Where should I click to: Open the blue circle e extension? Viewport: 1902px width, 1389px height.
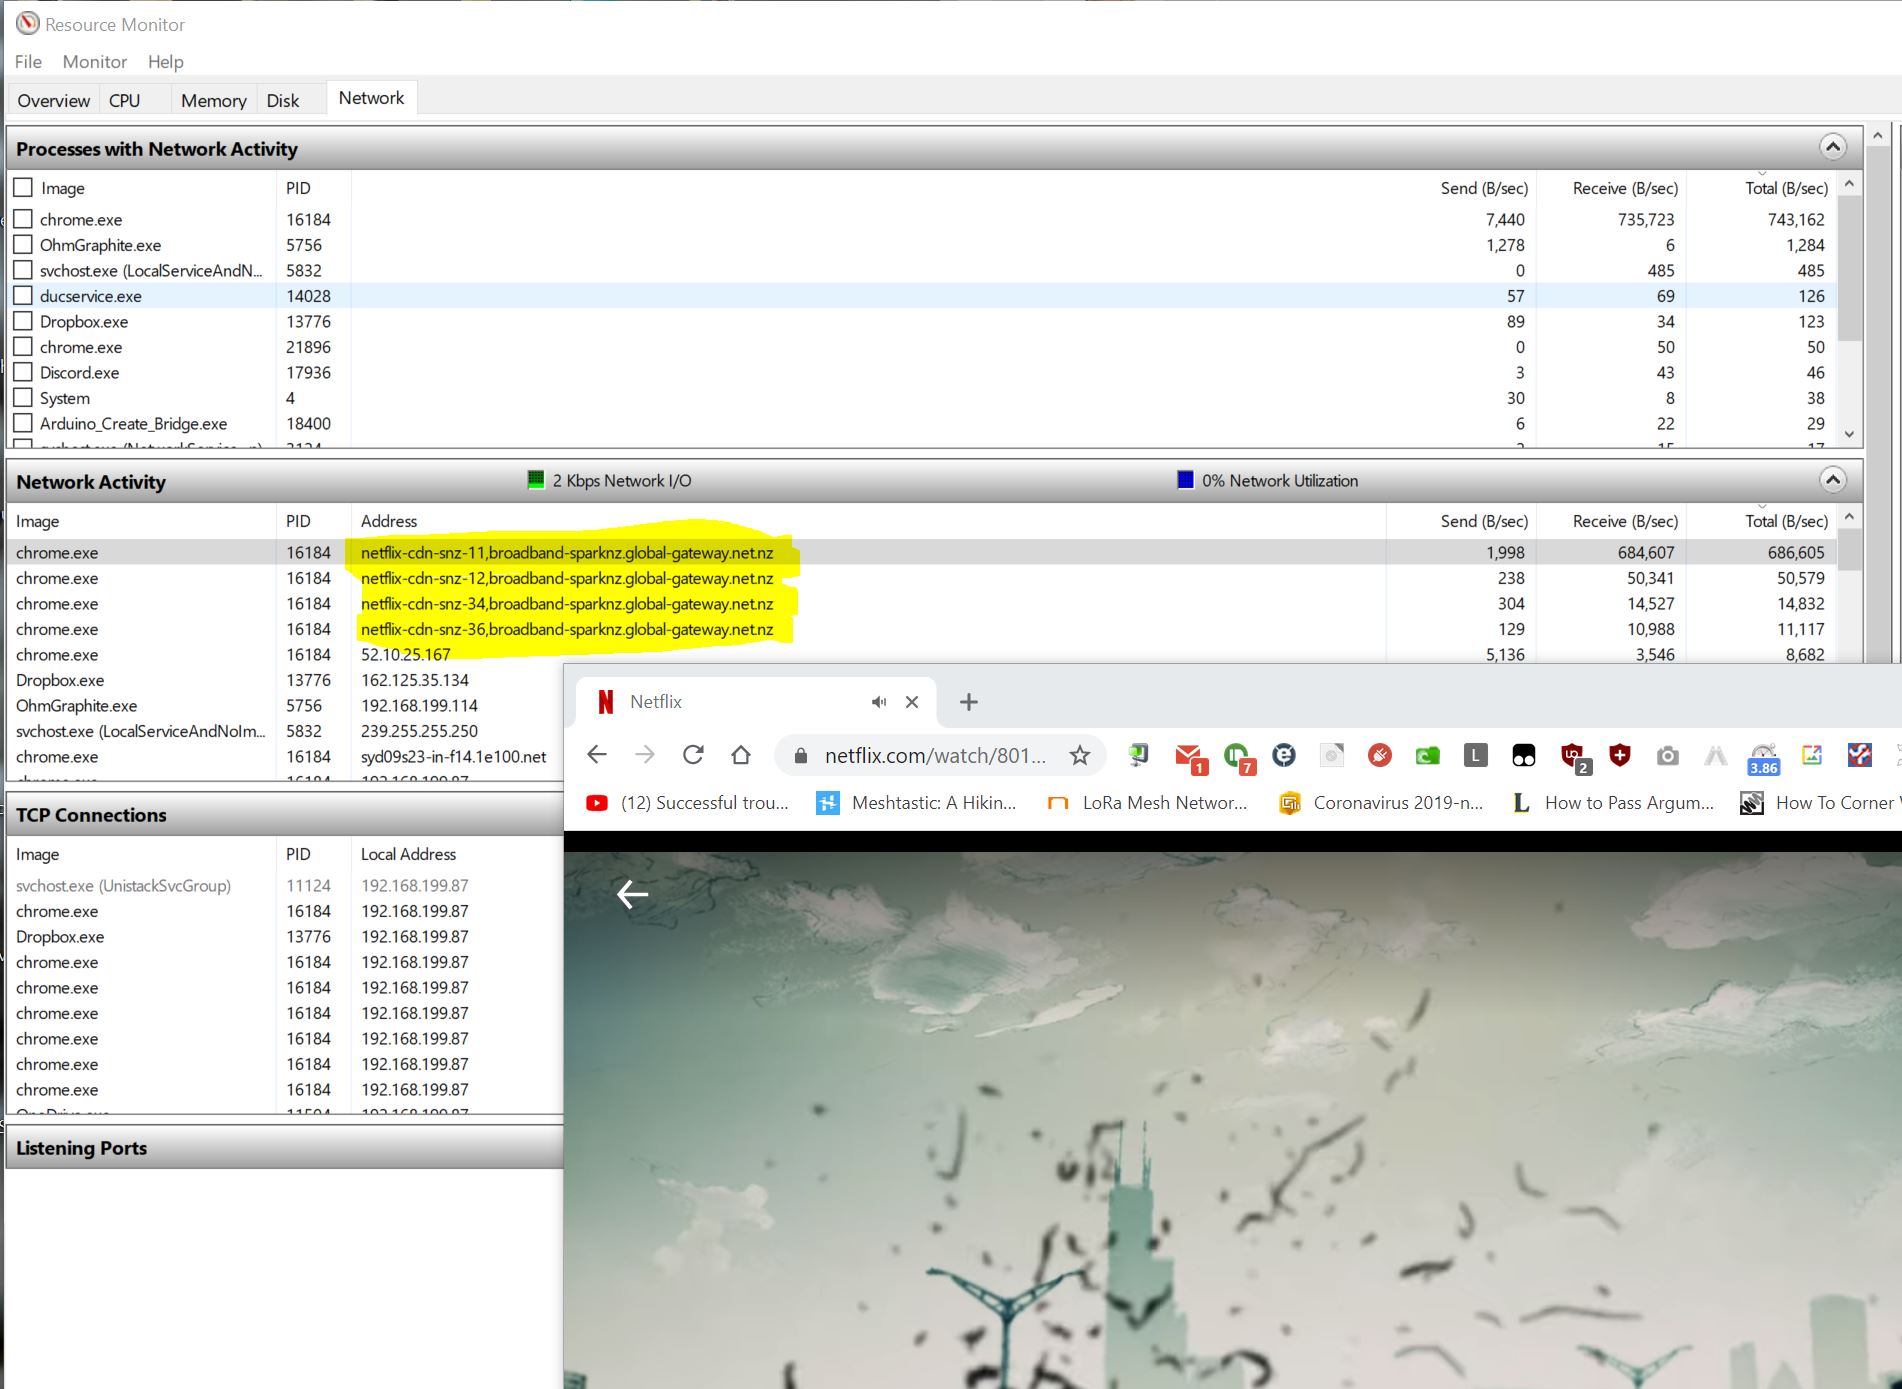click(1284, 756)
